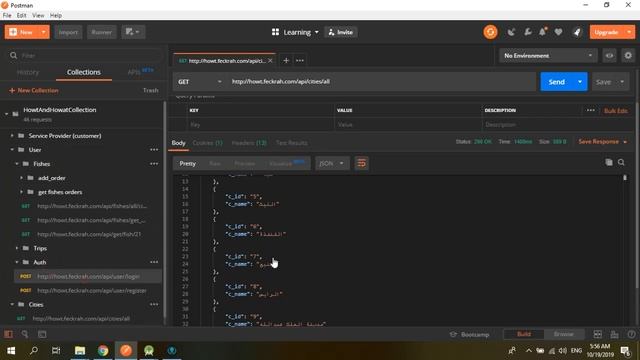Viewport: 640px width, 360px height.
Task: Open the Upgrade dropdown arrow
Action: point(629,32)
